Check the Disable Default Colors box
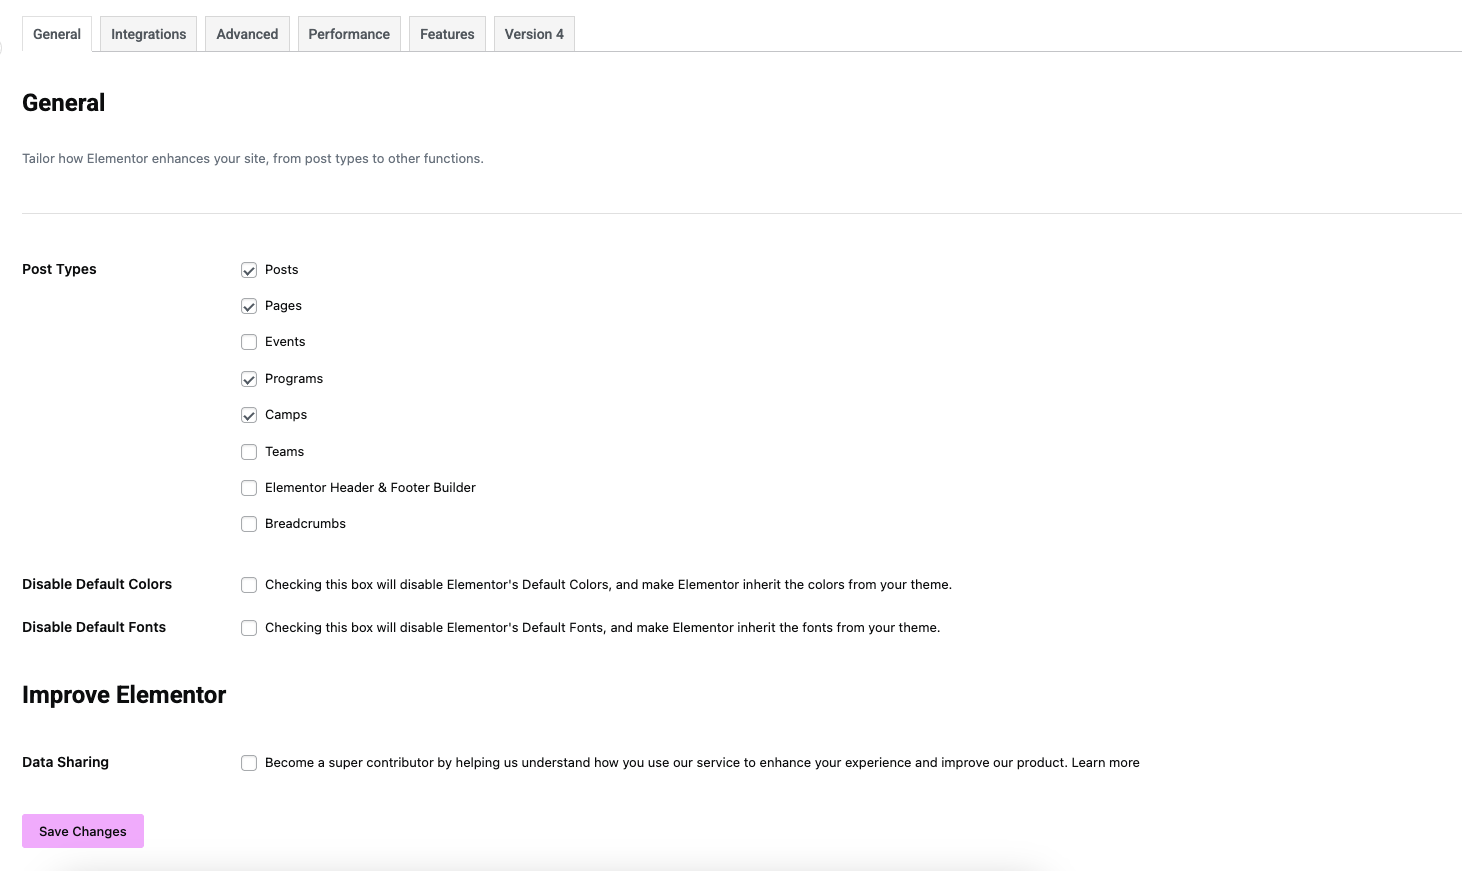This screenshot has width=1484, height=871. (x=249, y=585)
